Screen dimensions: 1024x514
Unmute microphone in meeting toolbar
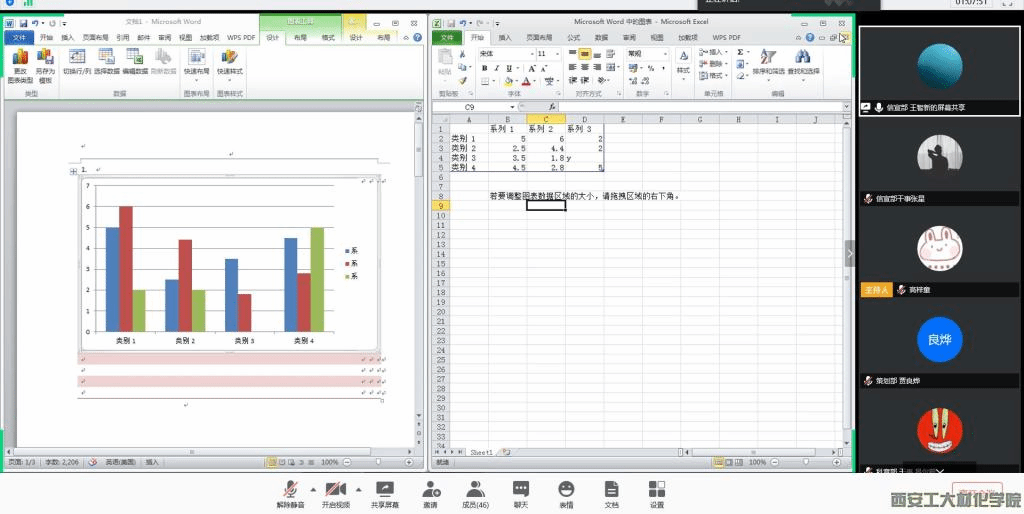(x=290, y=490)
